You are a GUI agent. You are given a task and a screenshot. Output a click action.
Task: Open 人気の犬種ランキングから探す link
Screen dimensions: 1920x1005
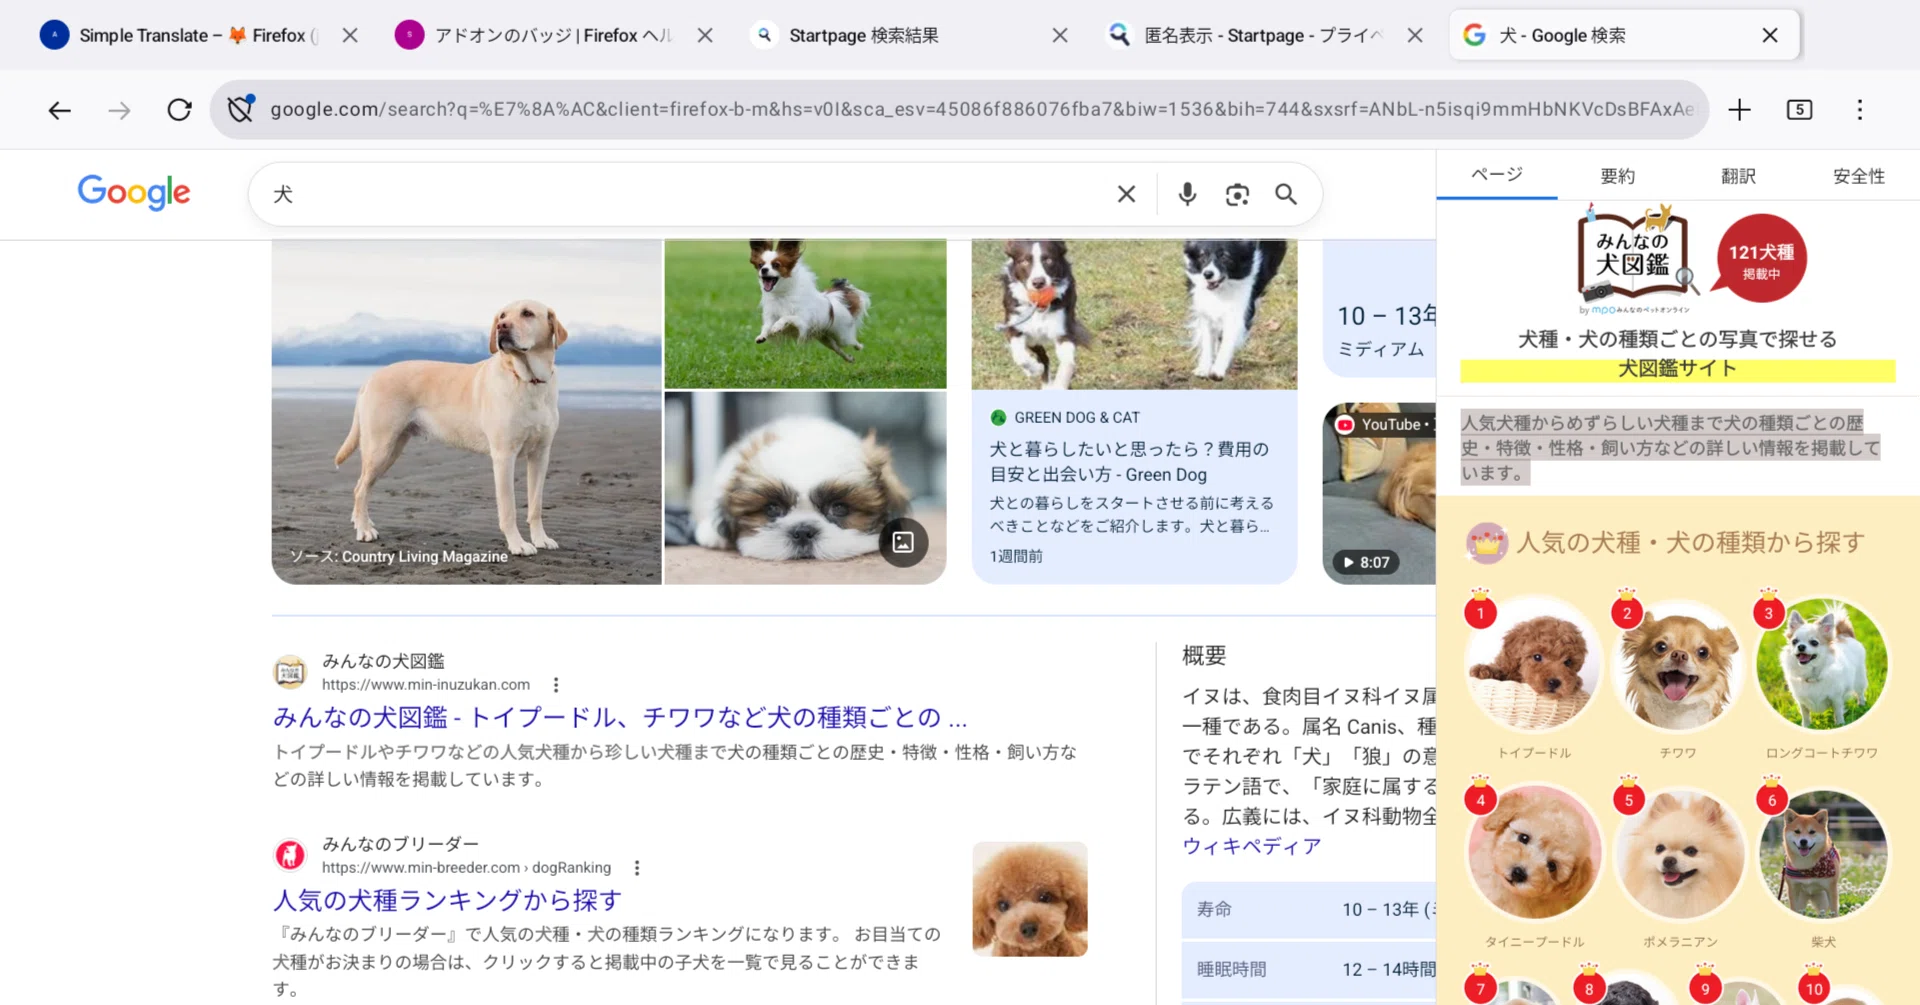(x=448, y=900)
